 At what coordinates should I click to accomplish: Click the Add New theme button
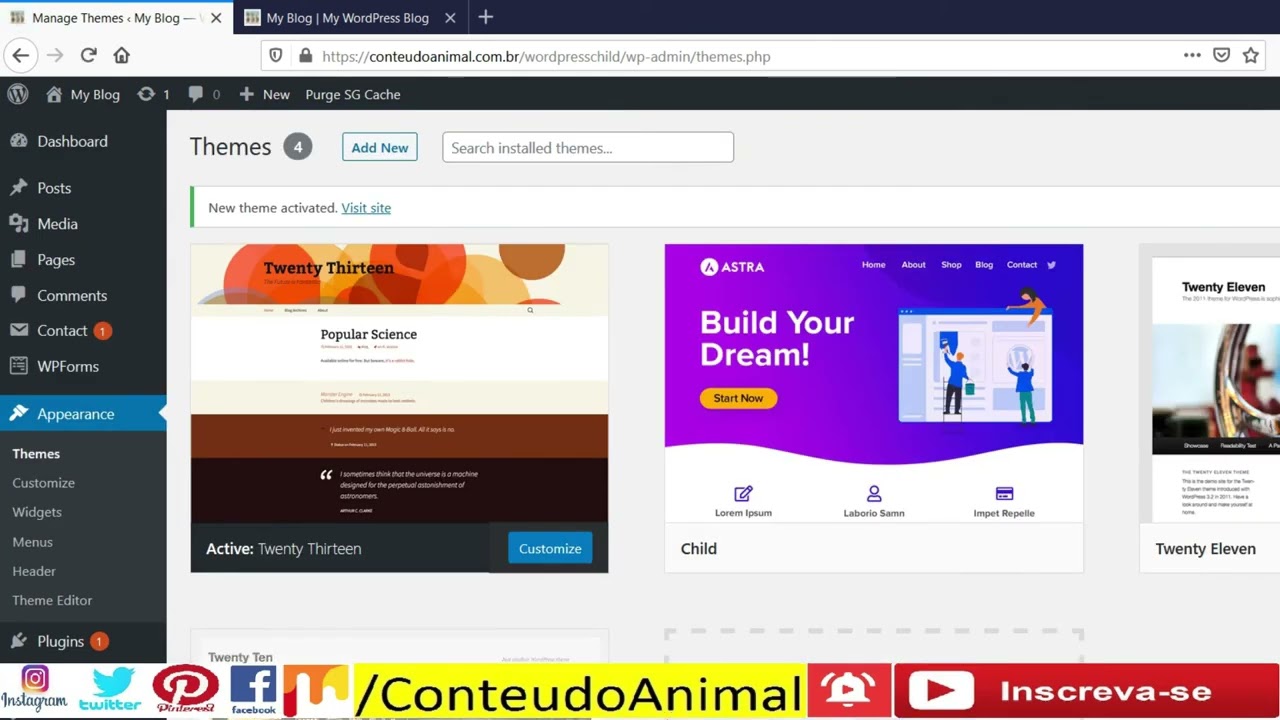379,147
